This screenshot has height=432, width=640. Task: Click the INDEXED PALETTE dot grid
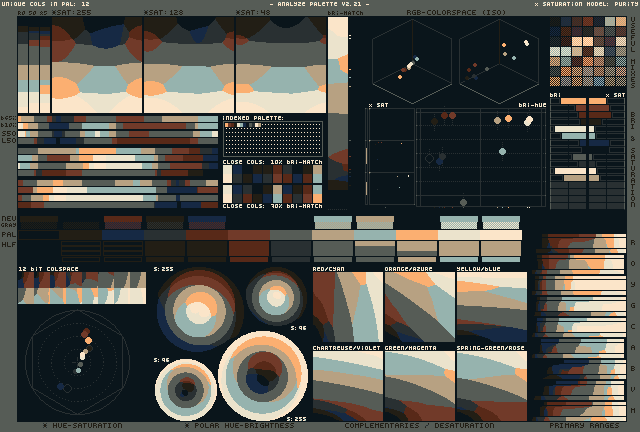(x=273, y=139)
